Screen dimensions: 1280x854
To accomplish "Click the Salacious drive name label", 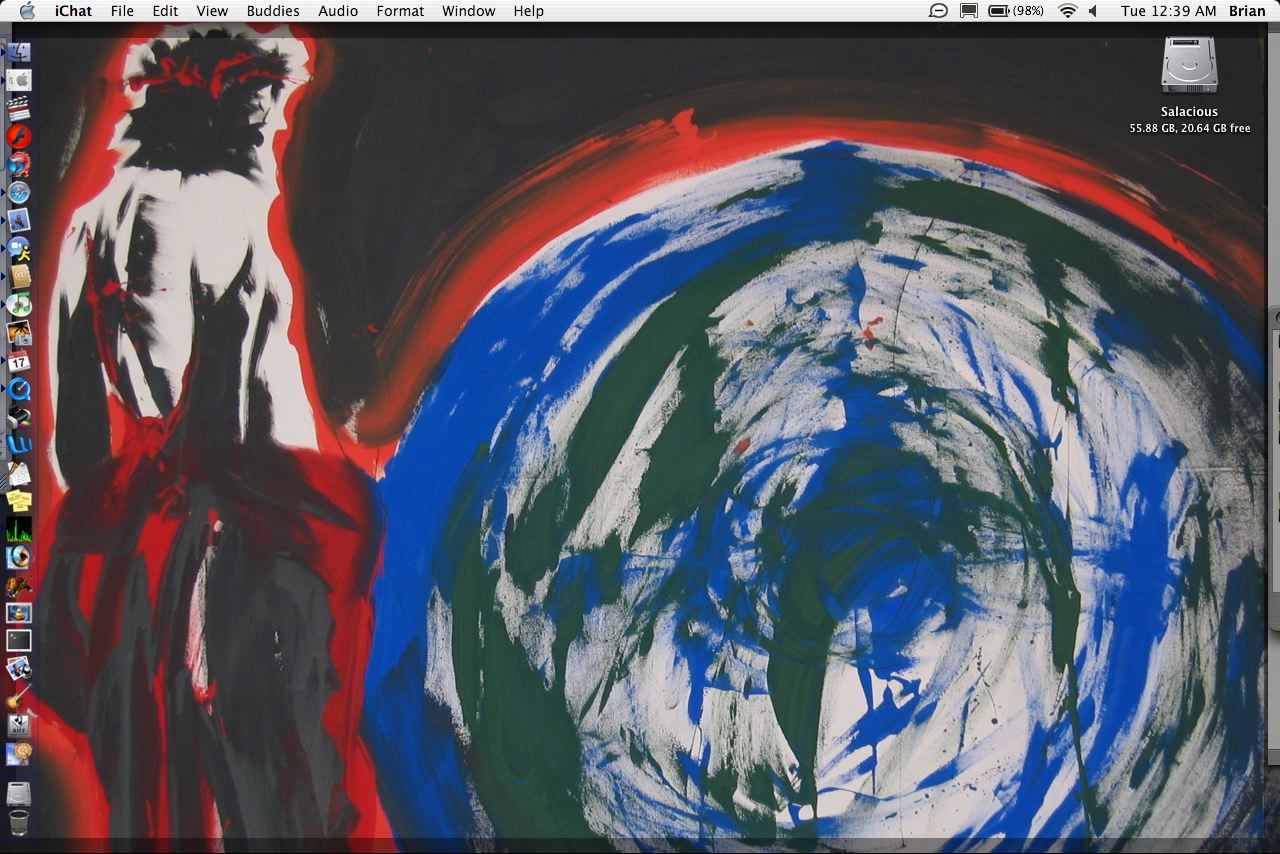I will coord(1189,112).
